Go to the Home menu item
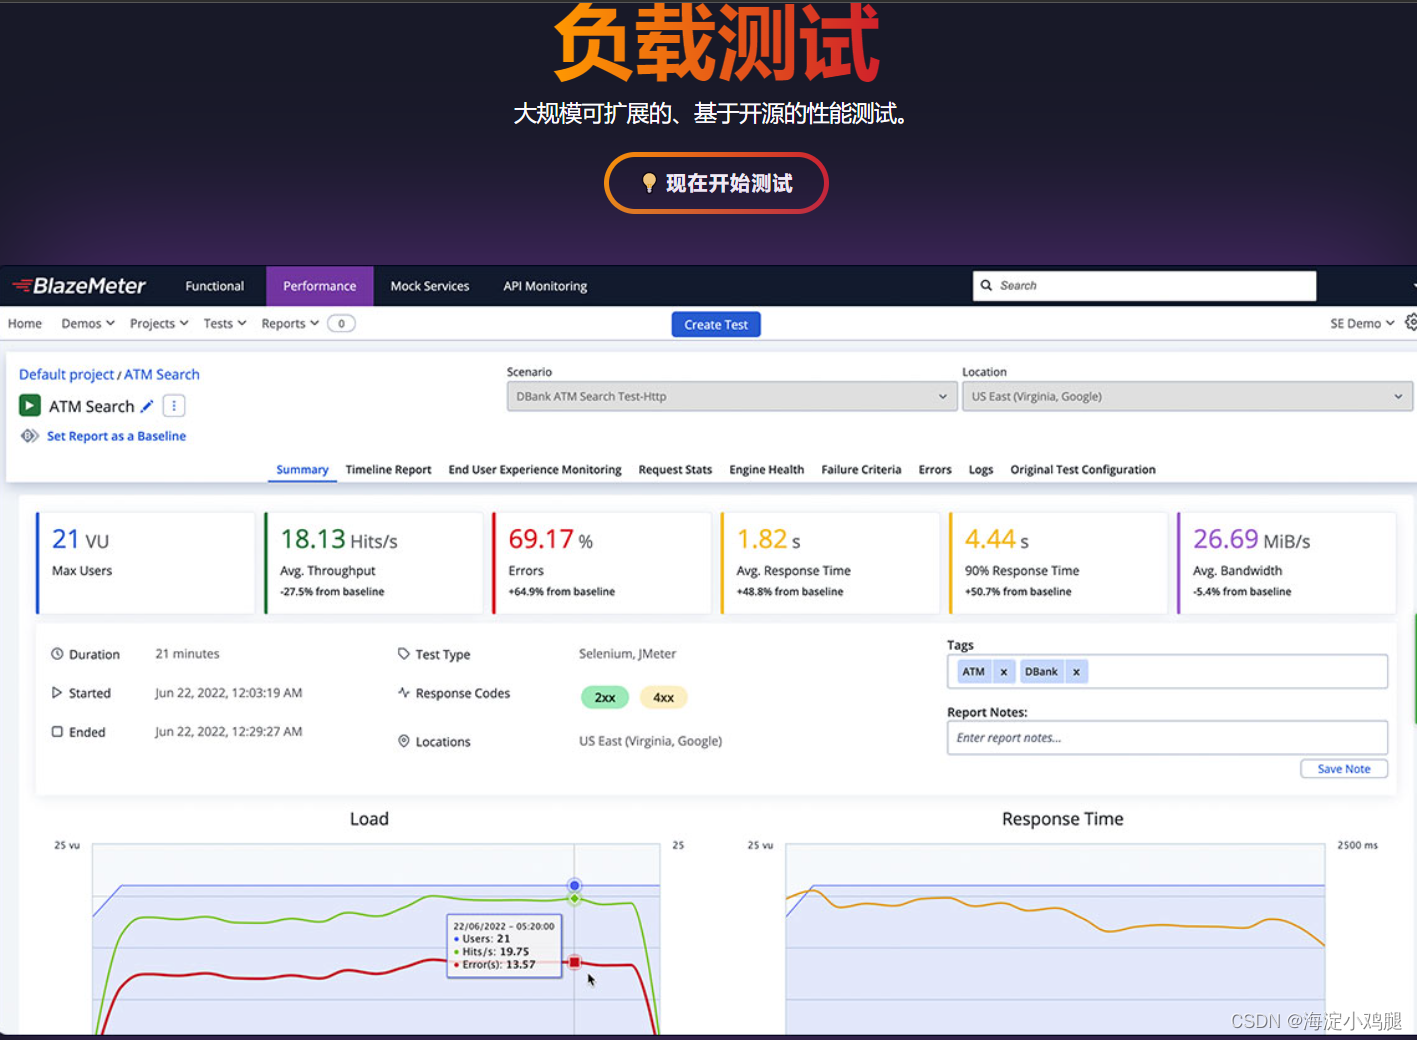Viewport: 1417px width, 1040px height. [x=25, y=323]
